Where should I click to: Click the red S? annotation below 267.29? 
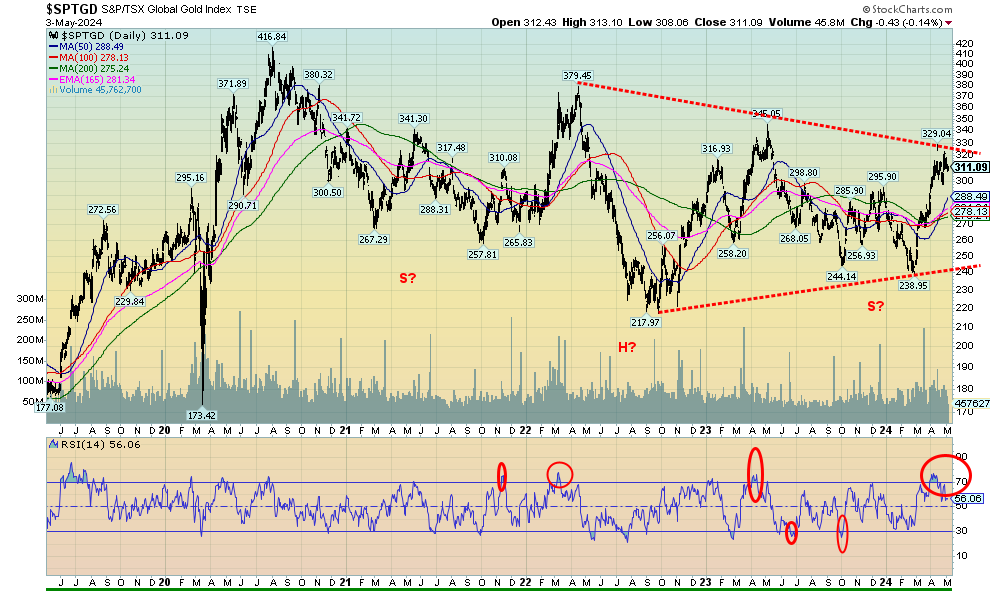pyautogui.click(x=408, y=277)
